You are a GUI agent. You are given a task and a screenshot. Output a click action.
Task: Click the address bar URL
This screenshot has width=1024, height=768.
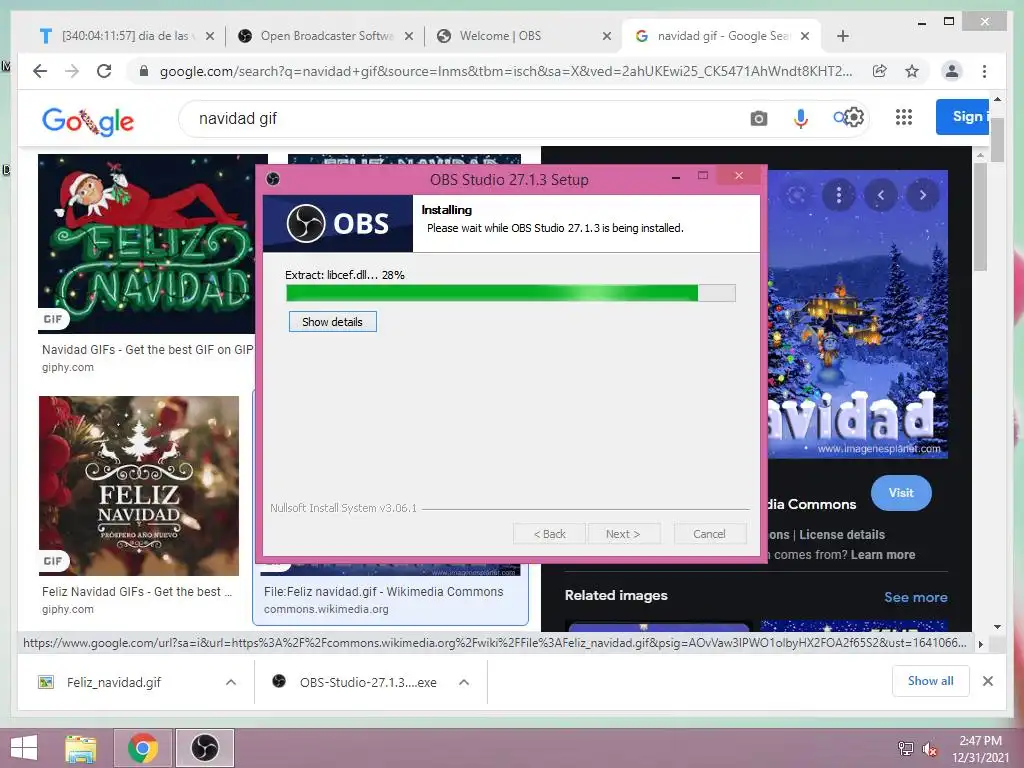pyautogui.click(x=505, y=71)
